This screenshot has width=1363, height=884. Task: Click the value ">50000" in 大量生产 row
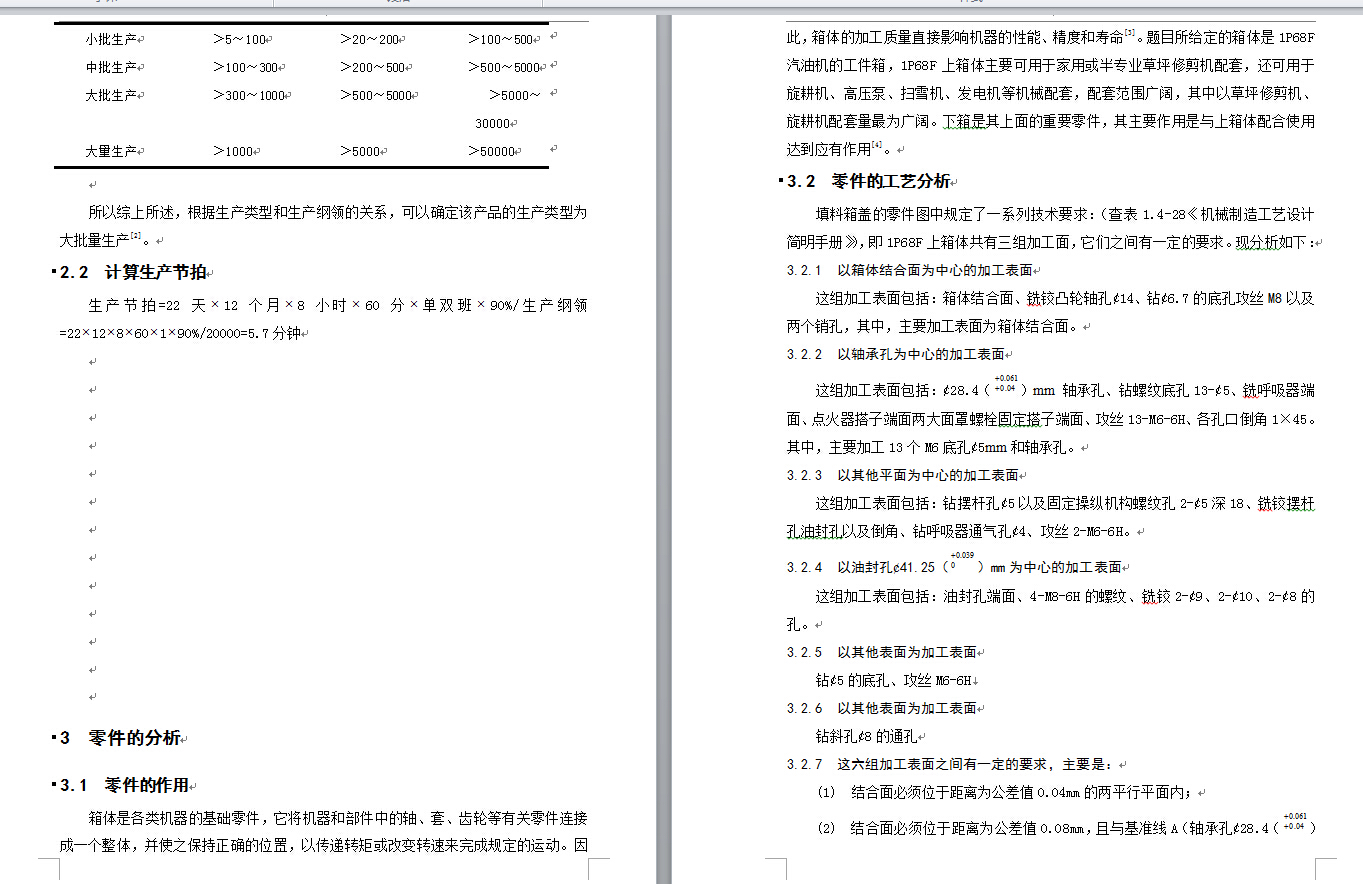point(493,152)
